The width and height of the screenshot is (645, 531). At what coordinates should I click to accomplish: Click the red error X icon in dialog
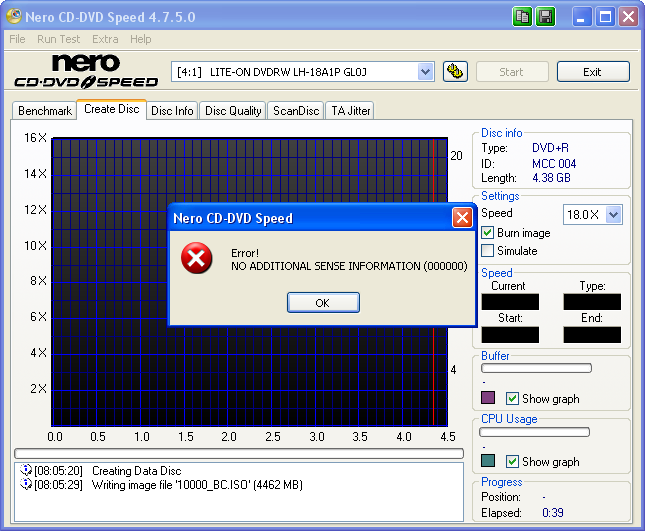(x=197, y=258)
